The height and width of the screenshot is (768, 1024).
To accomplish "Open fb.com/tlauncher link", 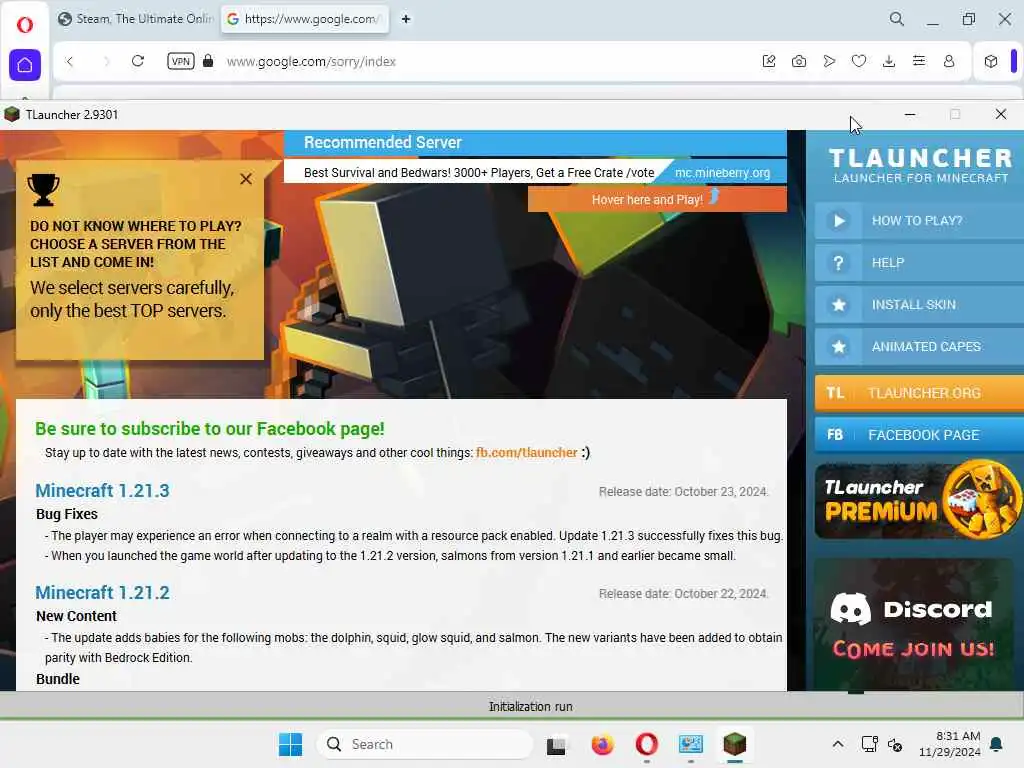I will pyautogui.click(x=526, y=453).
